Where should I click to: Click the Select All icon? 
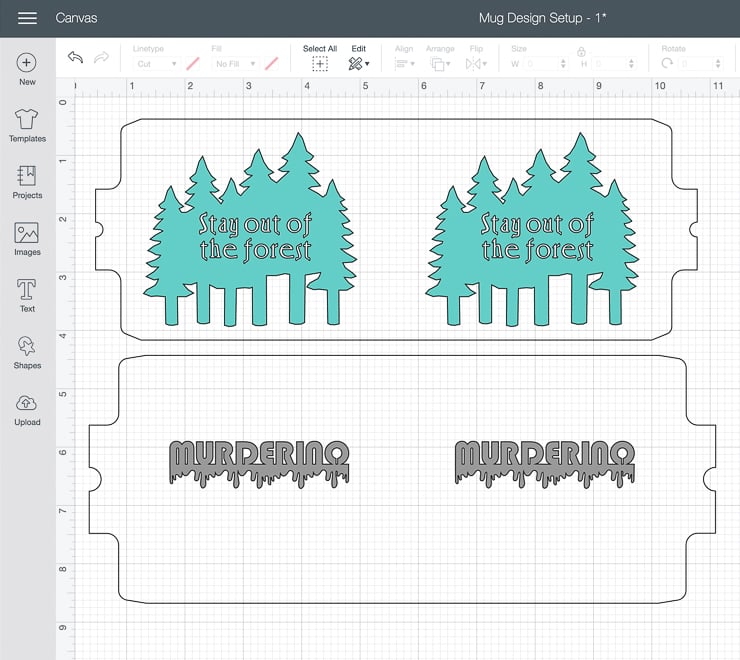(320, 64)
